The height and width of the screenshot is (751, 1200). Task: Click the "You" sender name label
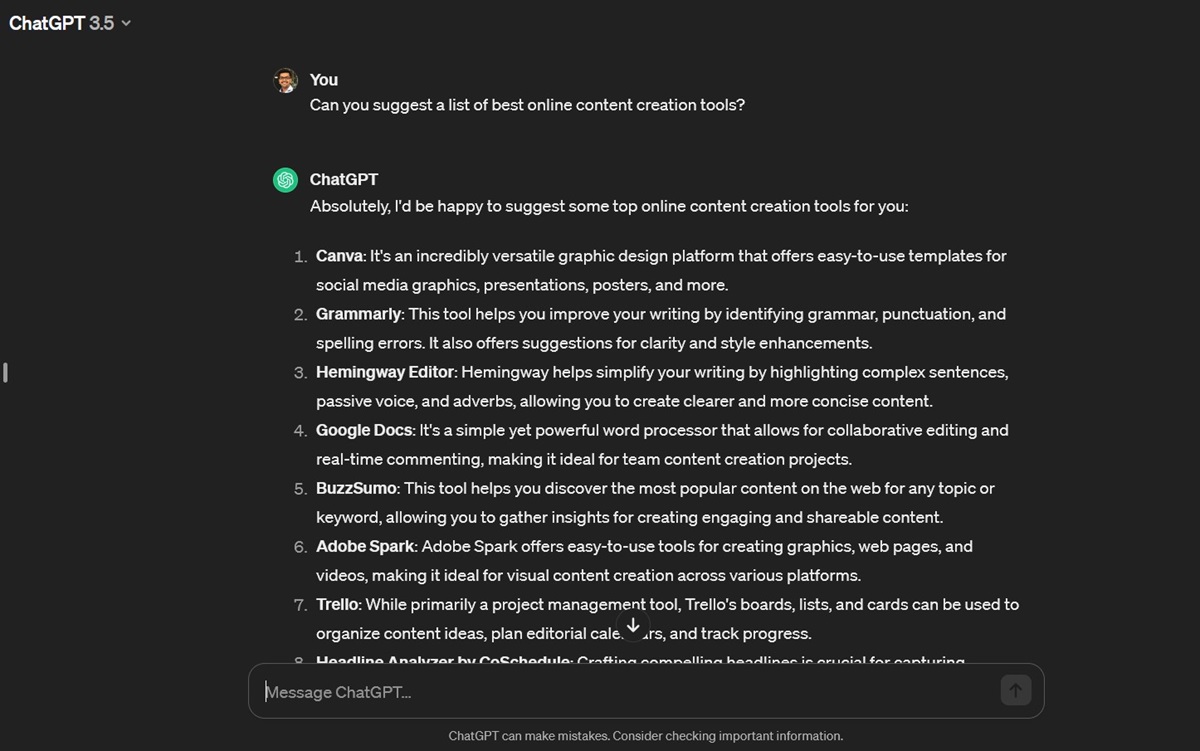tap(324, 80)
